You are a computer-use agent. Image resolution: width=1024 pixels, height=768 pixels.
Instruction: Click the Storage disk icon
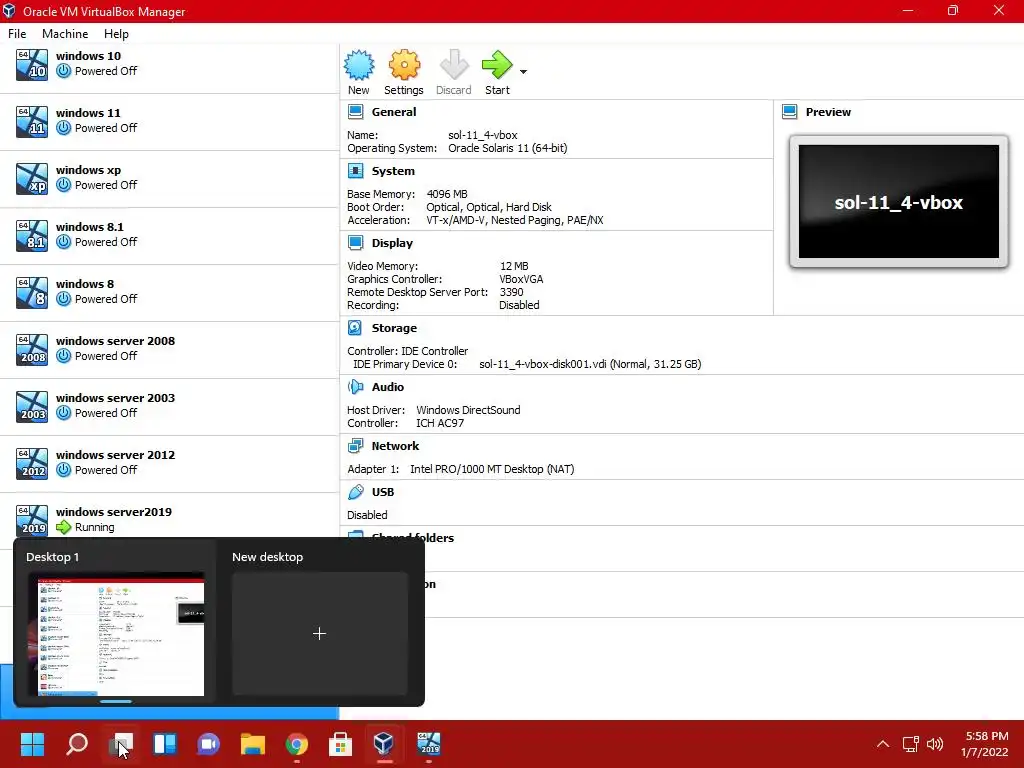355,328
